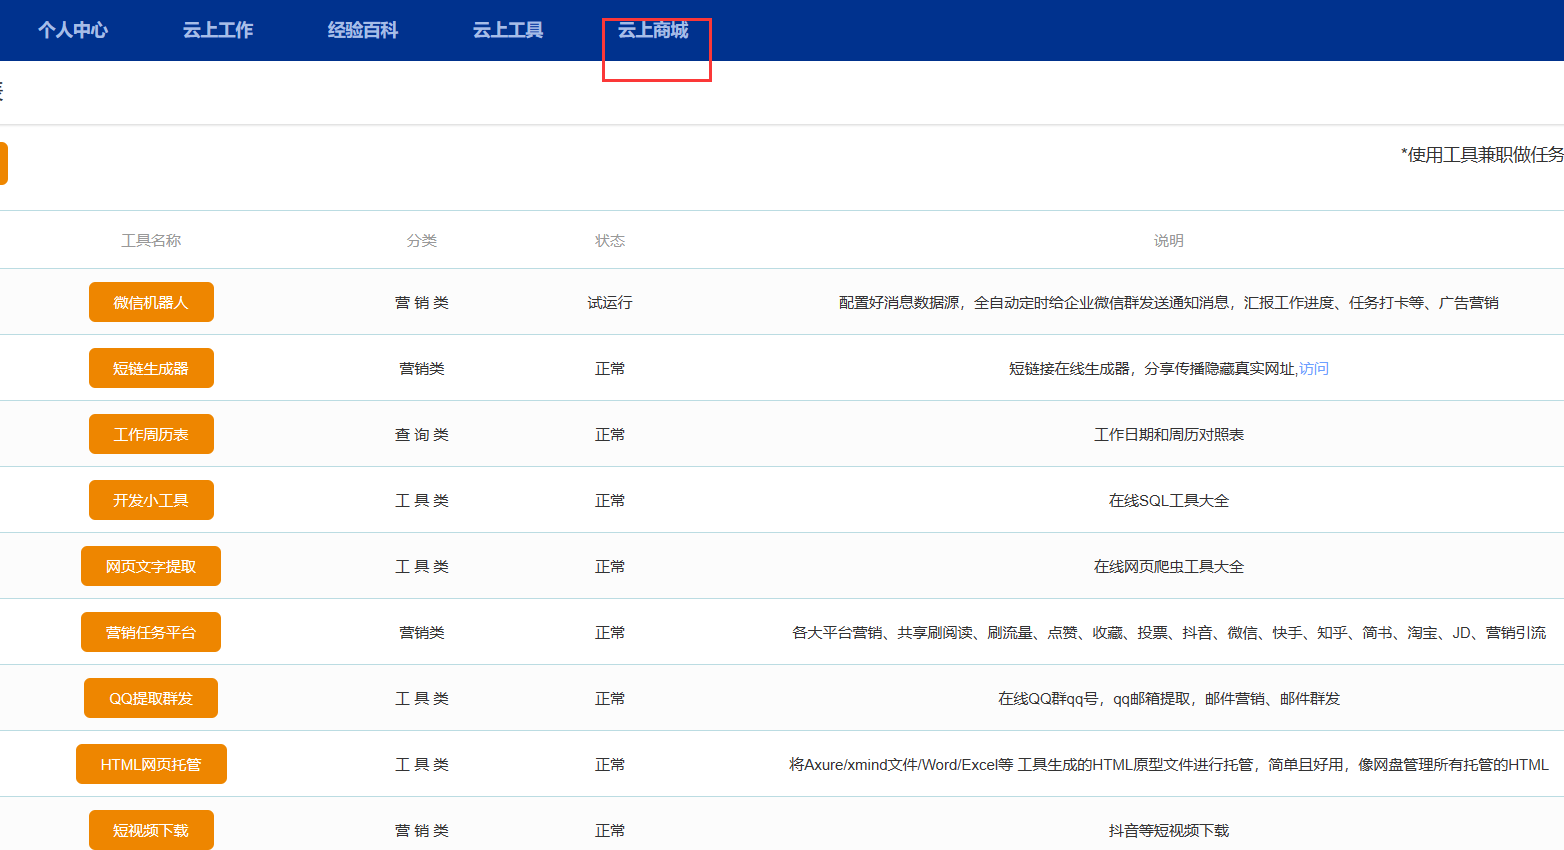
Task: Open the 网页文字提取 crawler tool
Action: point(151,565)
